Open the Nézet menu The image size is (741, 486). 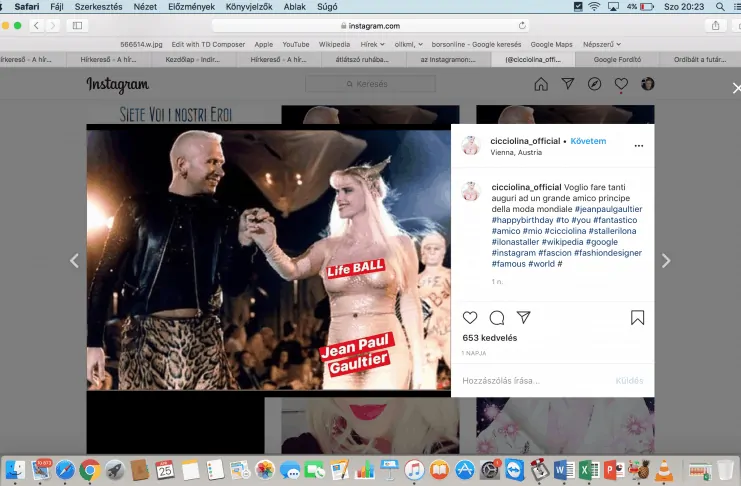click(145, 7)
